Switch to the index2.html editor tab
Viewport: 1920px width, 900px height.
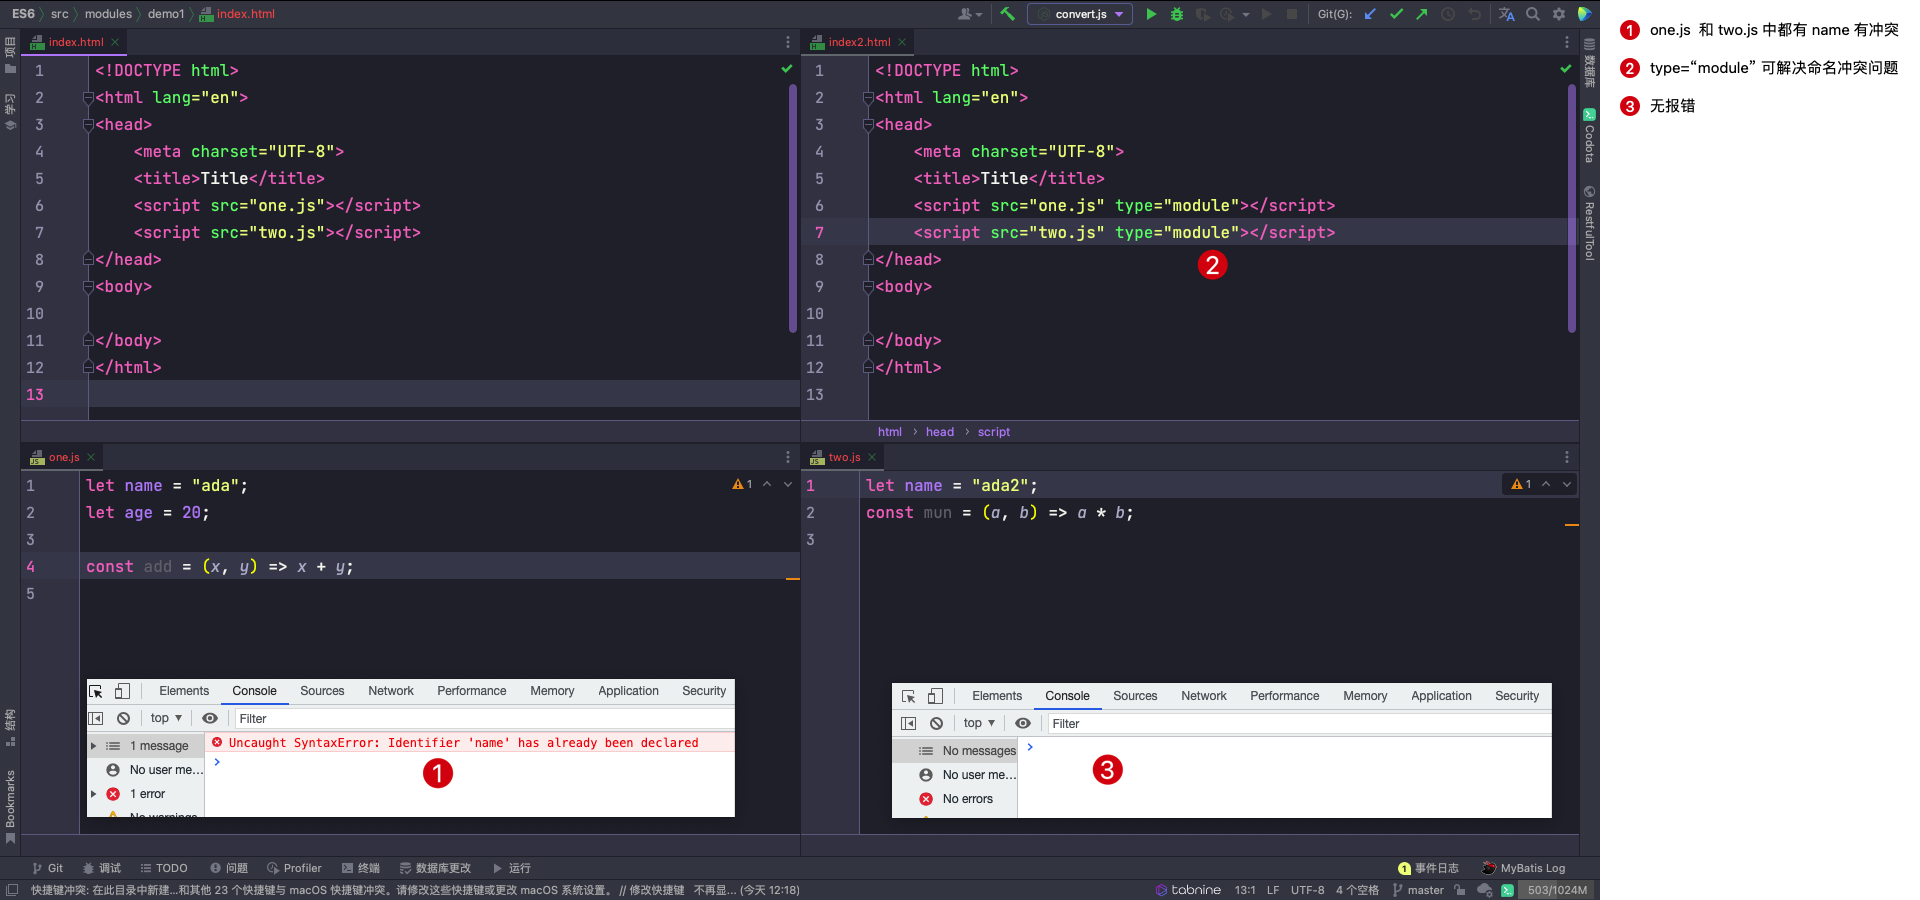858,42
